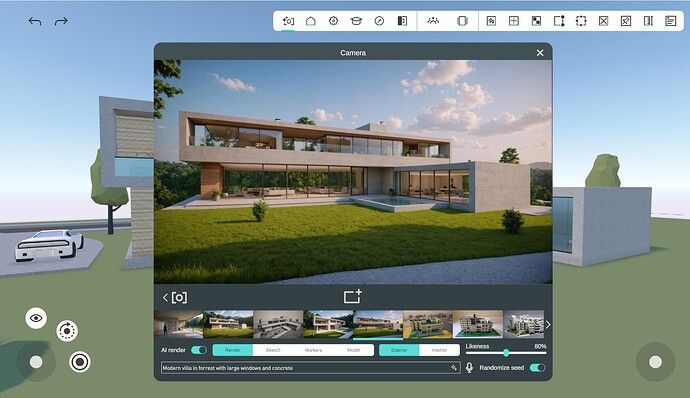Click the Randomize seed label
The image size is (690, 398).
click(502, 367)
